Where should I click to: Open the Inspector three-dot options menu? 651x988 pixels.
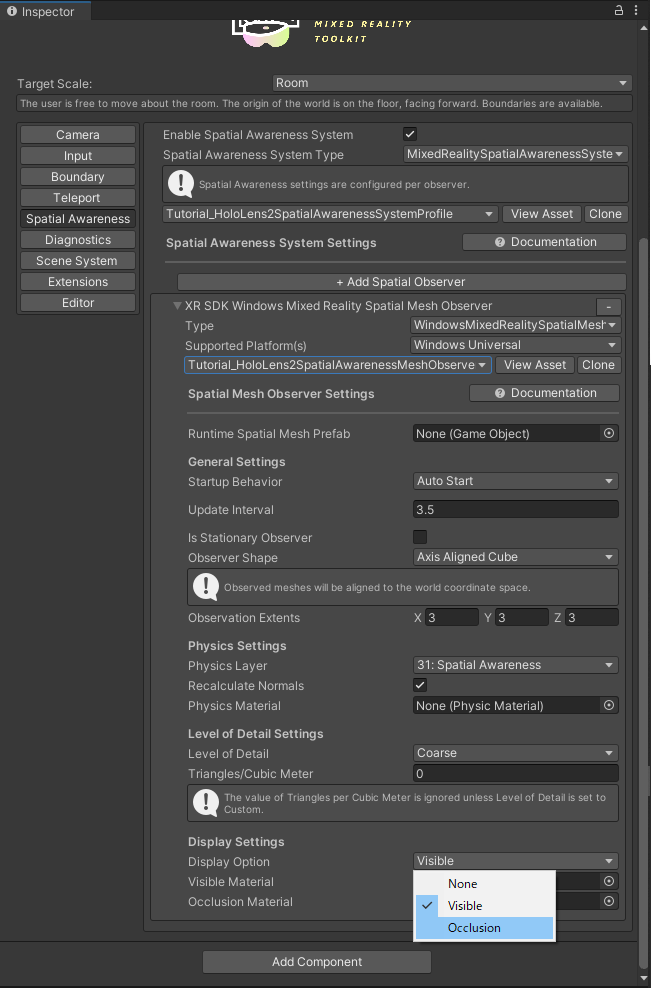(x=636, y=10)
